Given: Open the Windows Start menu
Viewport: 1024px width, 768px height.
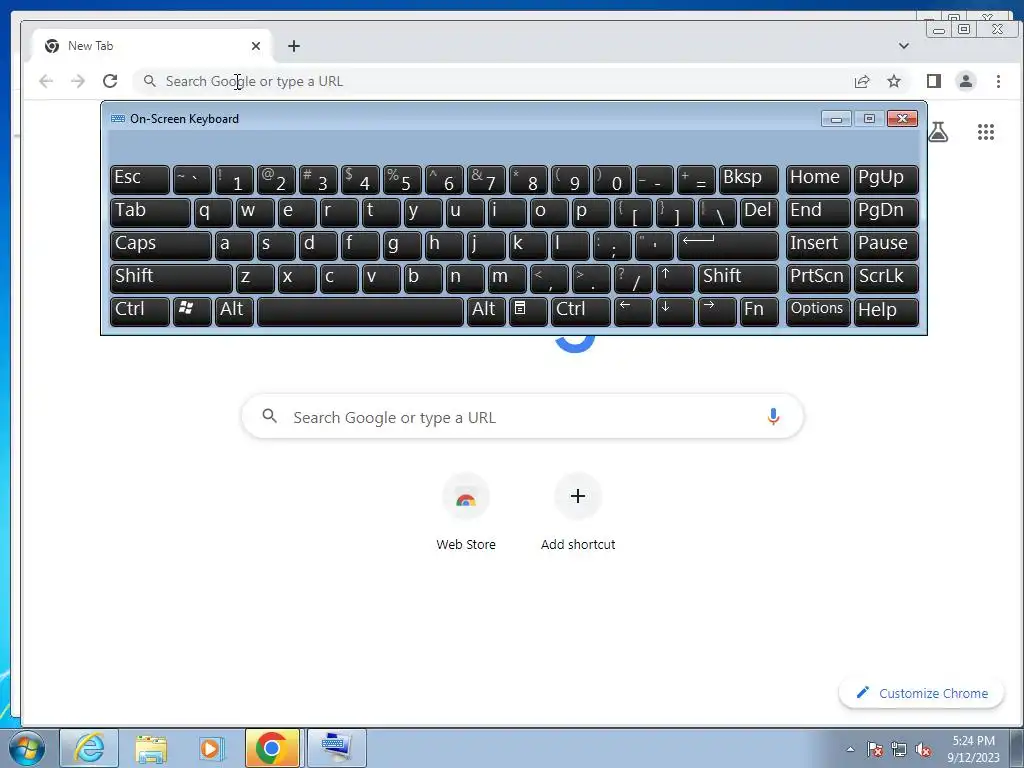Looking at the screenshot, I should point(27,748).
